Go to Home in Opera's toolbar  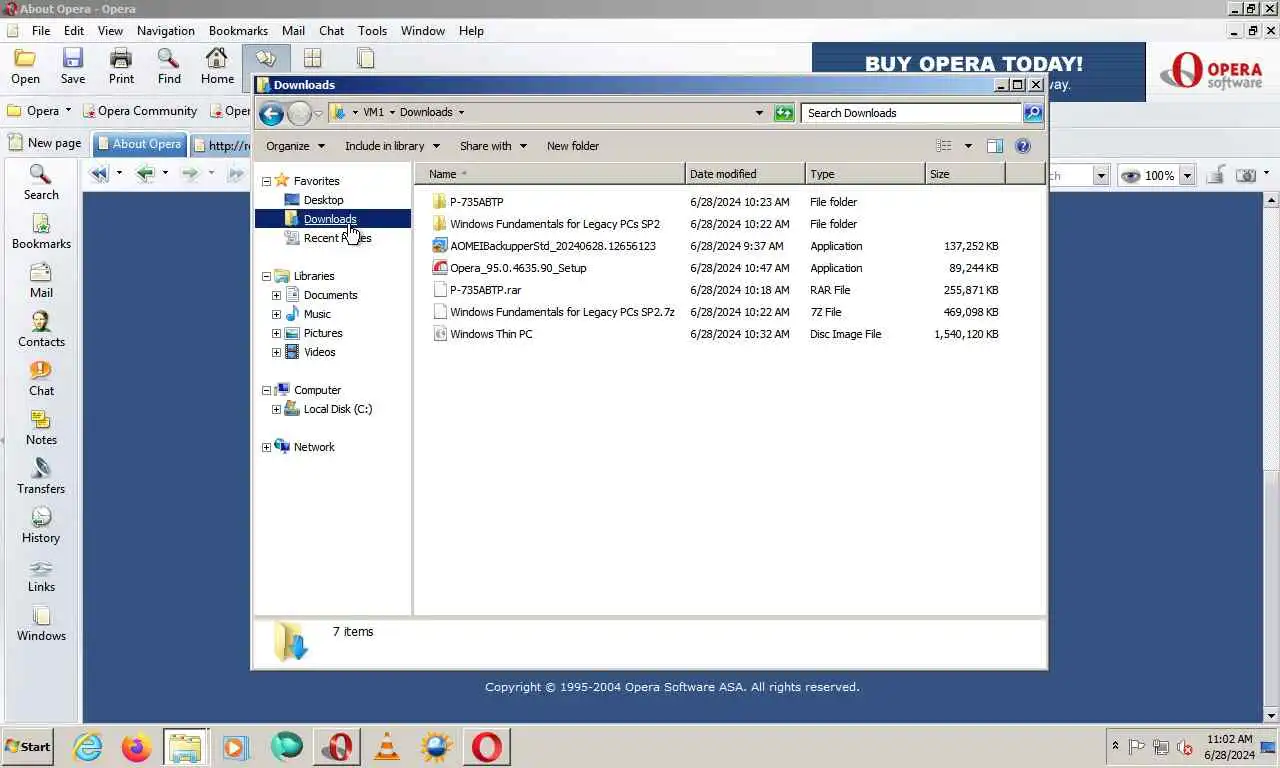(217, 66)
